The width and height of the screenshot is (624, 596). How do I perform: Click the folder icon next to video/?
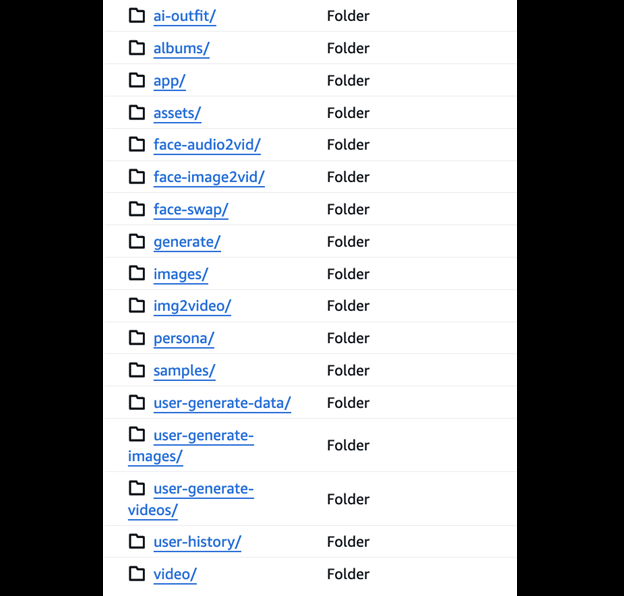pos(137,573)
